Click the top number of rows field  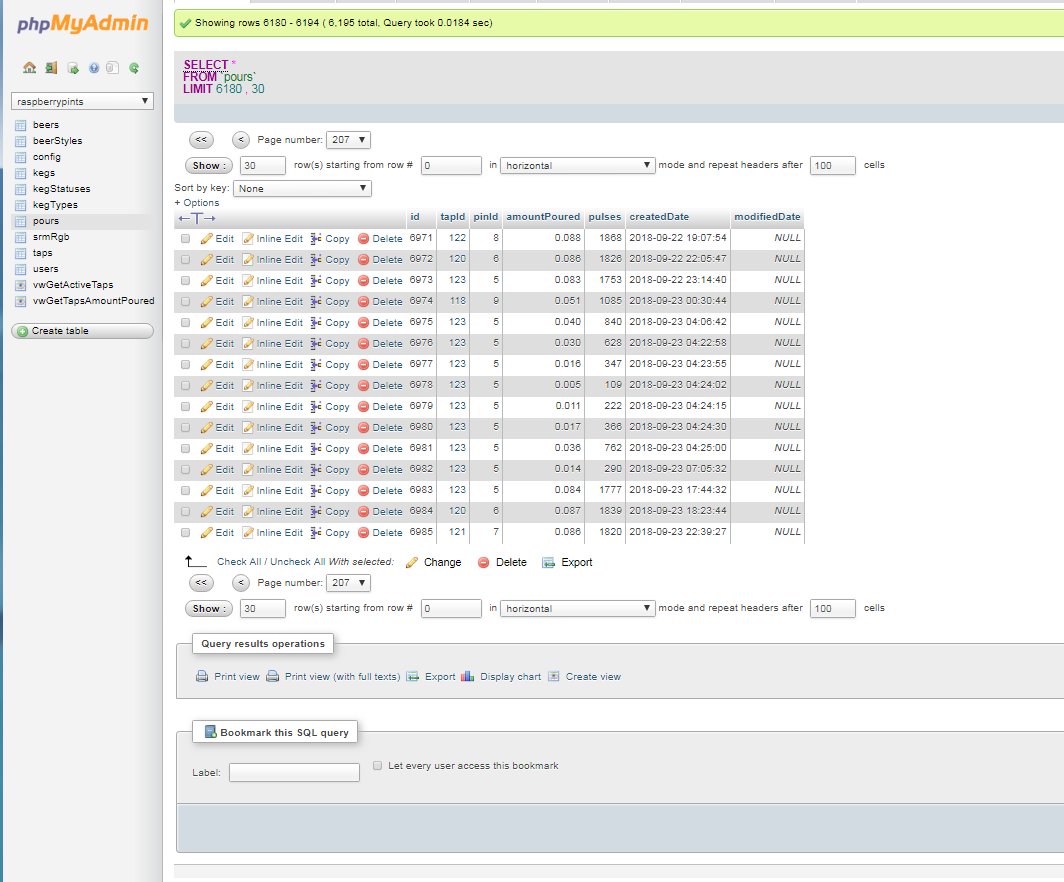click(x=263, y=166)
